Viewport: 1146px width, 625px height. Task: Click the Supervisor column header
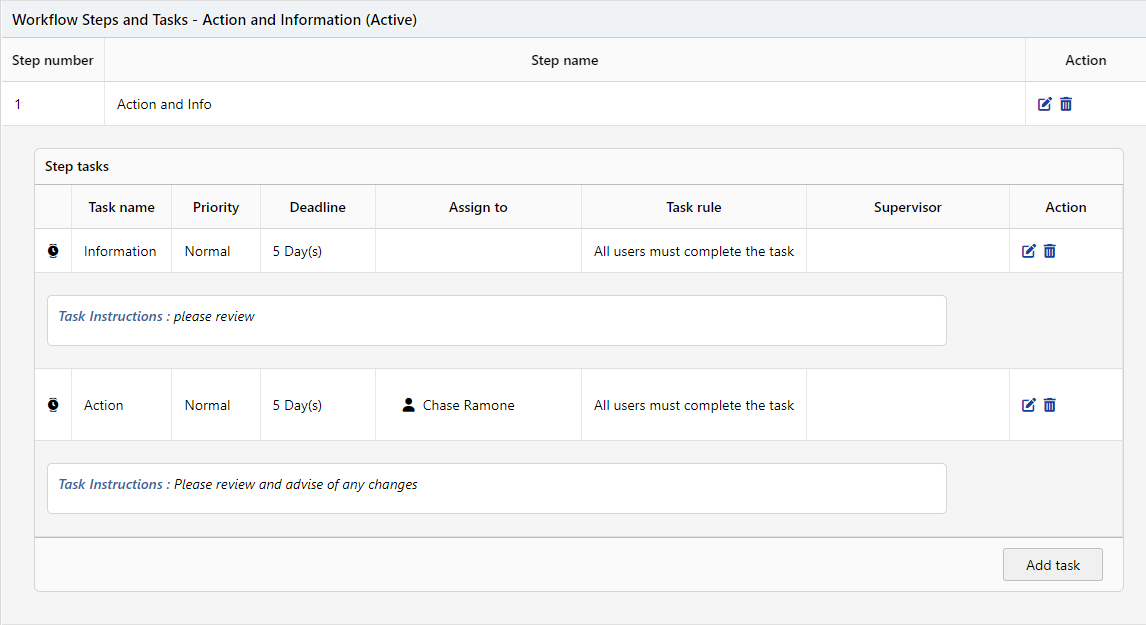(907, 207)
